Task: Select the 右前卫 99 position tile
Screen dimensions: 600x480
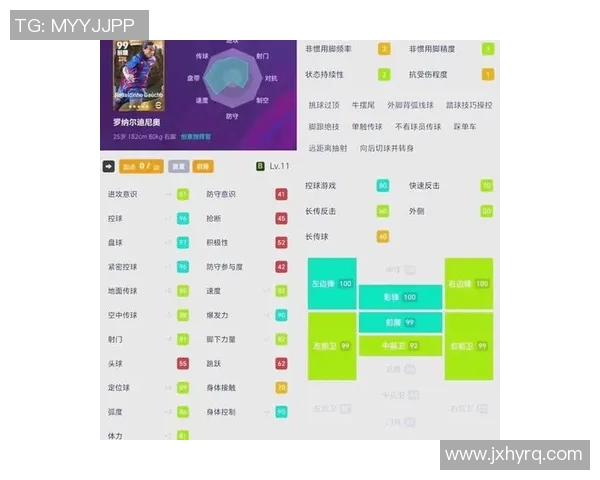Action: pyautogui.click(x=469, y=346)
